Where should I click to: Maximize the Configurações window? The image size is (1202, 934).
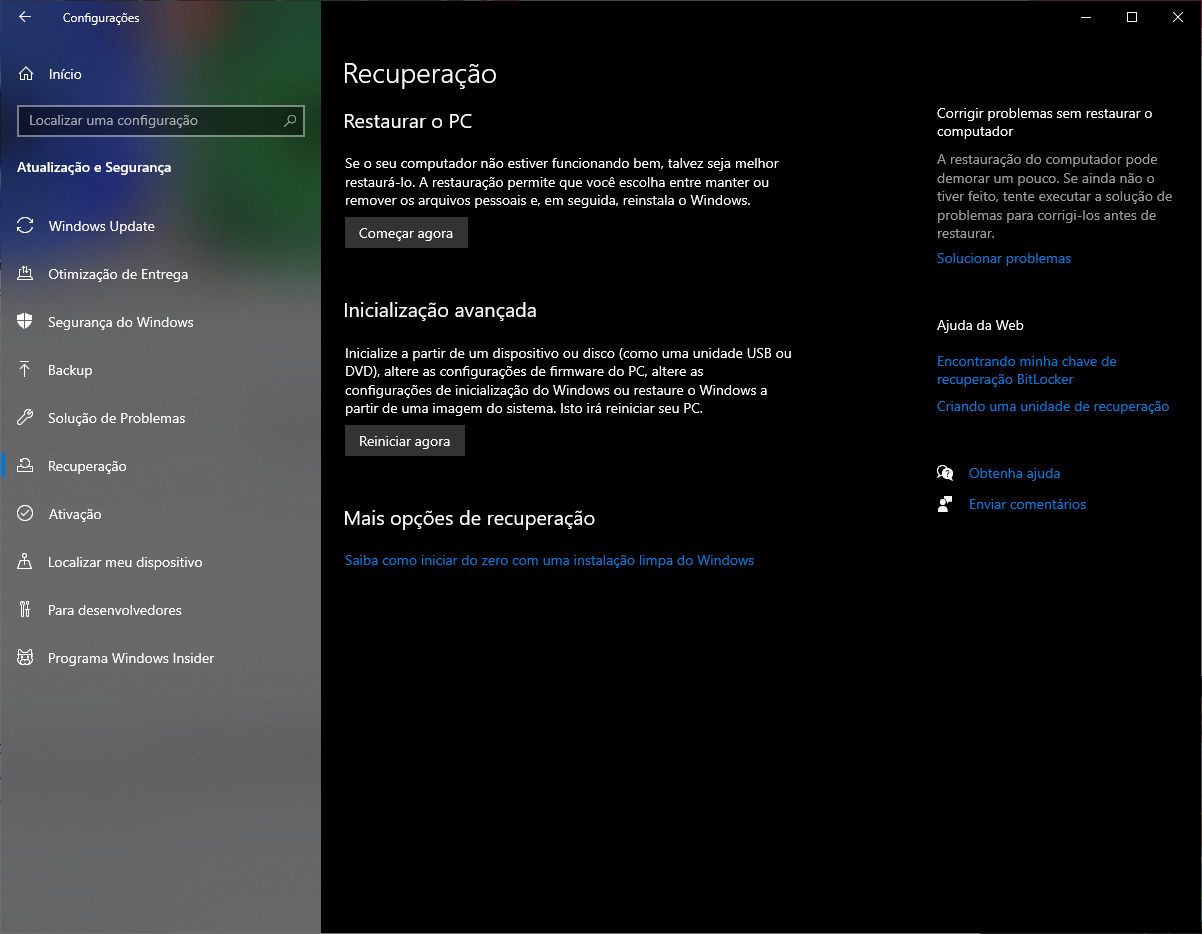(1132, 17)
